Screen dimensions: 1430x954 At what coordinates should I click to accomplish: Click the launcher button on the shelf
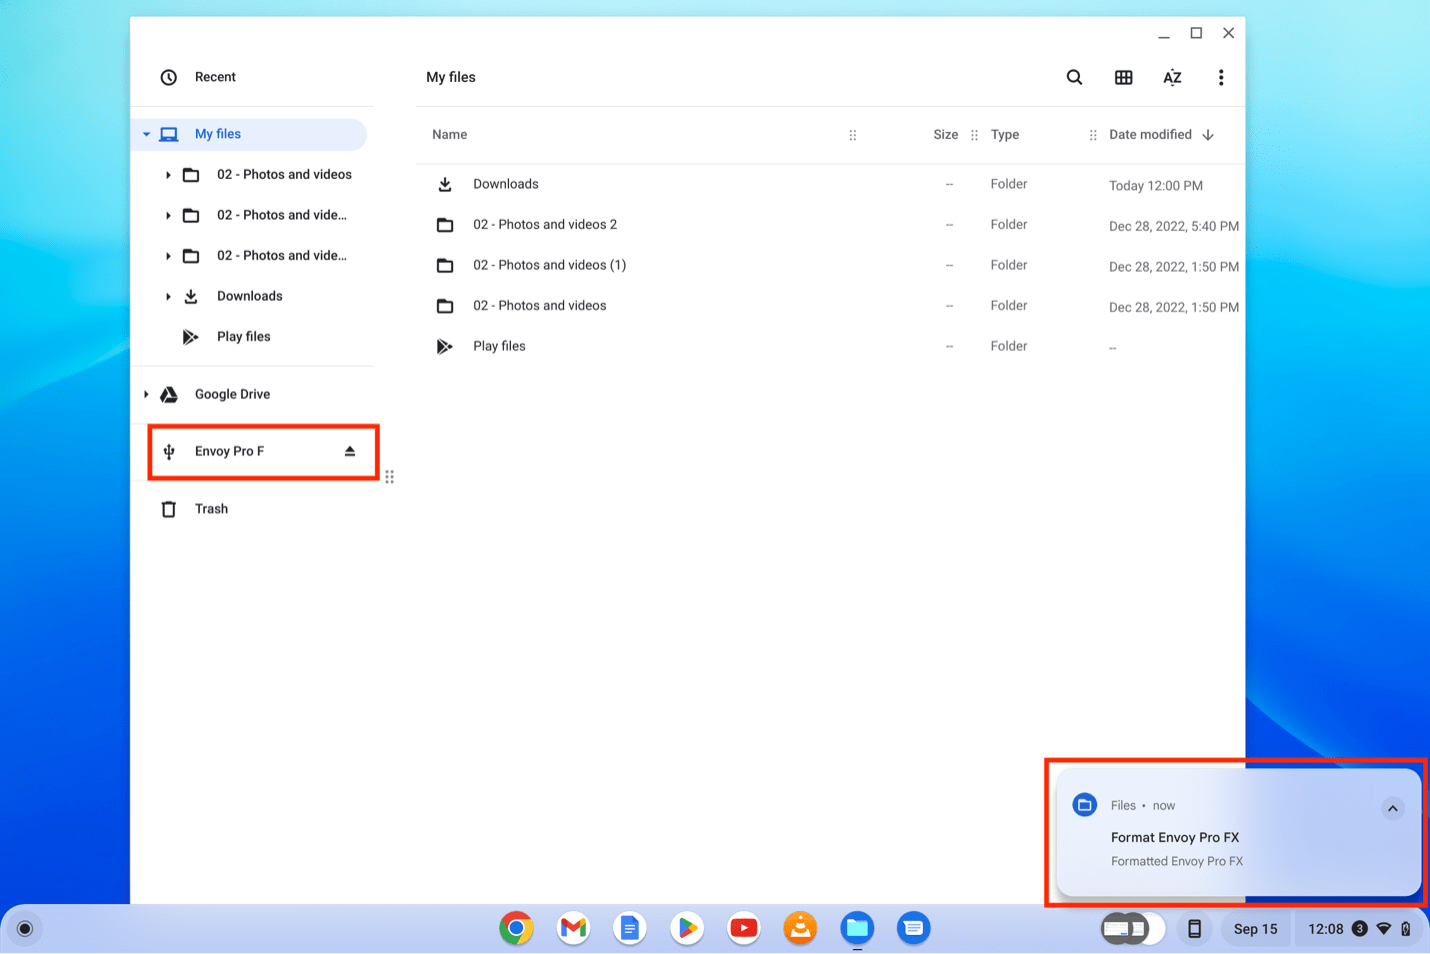click(x=25, y=929)
